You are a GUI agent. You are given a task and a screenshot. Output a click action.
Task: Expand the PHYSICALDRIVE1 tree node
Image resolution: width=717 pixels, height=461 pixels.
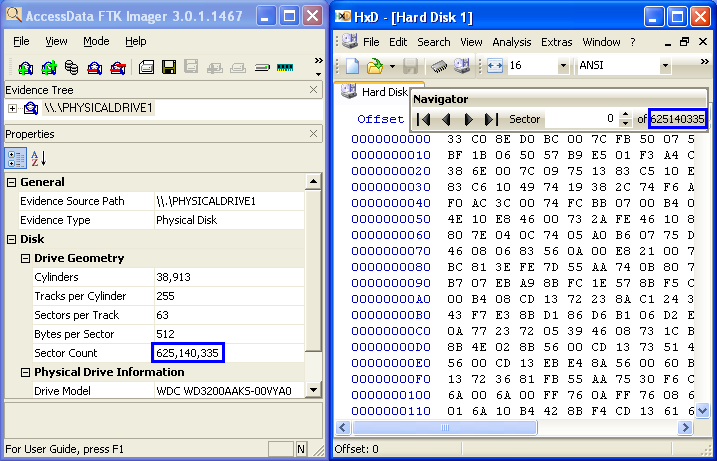[12, 108]
